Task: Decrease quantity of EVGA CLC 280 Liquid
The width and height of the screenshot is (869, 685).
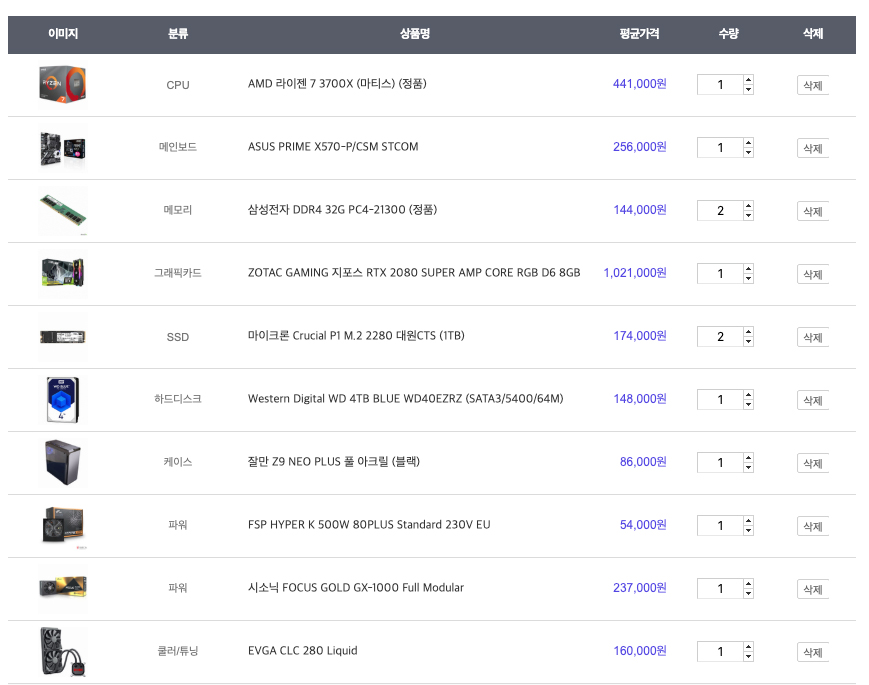Action: pyautogui.click(x=748, y=656)
